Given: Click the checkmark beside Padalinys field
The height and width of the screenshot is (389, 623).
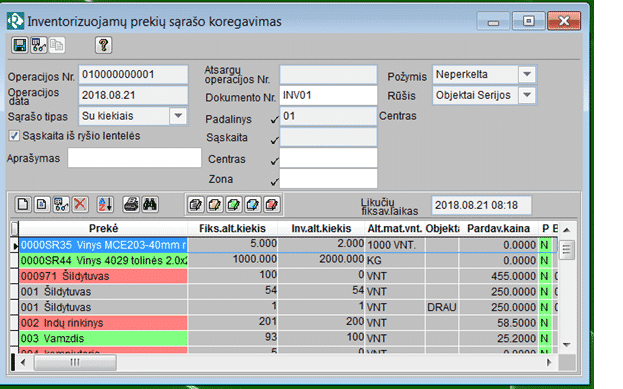Looking at the screenshot, I should (274, 119).
